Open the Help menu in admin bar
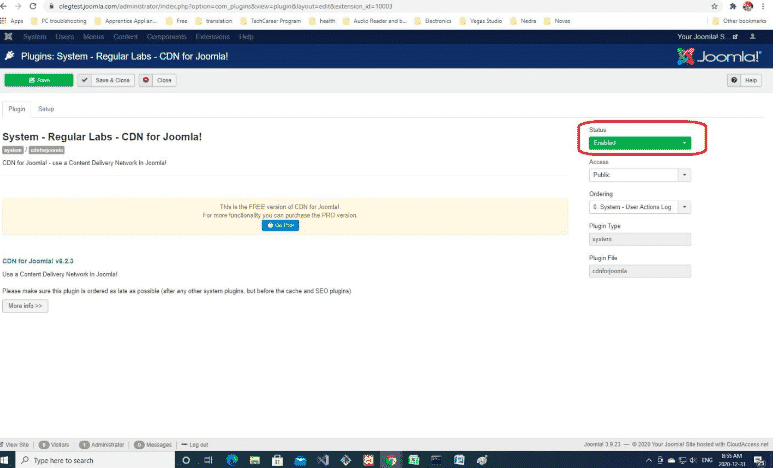This screenshot has width=776, height=468. coord(246,37)
